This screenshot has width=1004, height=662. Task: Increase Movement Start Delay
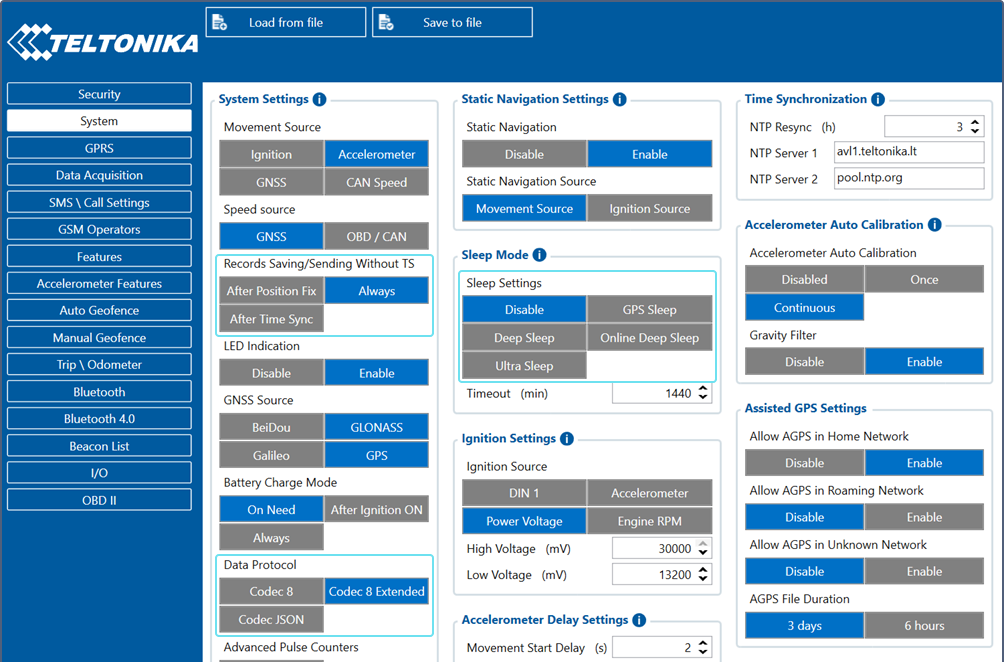[x=703, y=643]
